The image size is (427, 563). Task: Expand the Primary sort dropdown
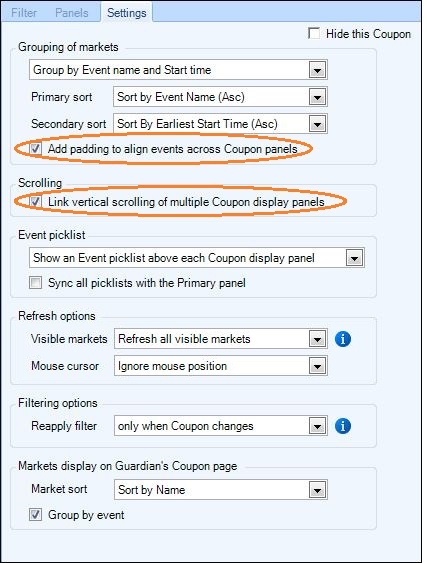tap(317, 97)
